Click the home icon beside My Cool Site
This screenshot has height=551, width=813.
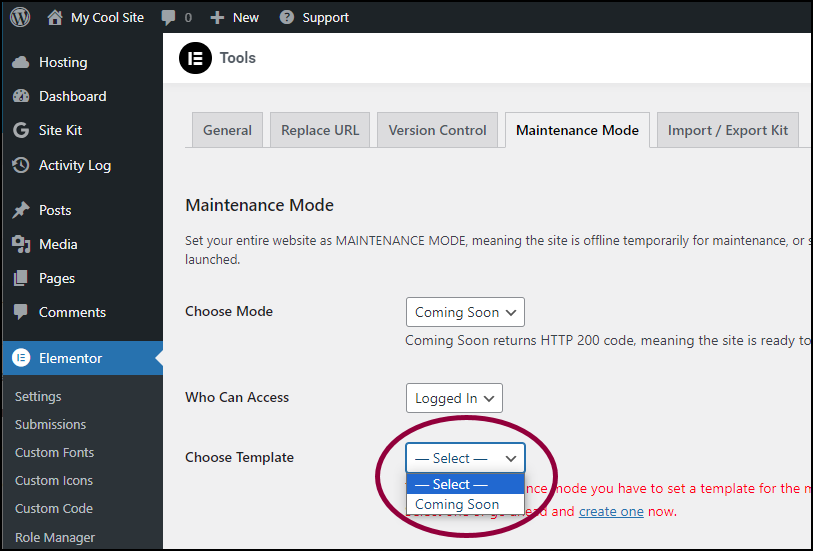(54, 18)
